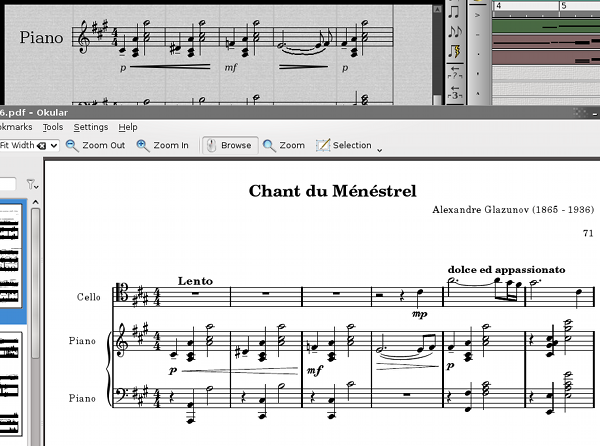Viewport: 600px width, 446px height.
Task: Open the thumbnail filter options funnel
Action: point(32,184)
